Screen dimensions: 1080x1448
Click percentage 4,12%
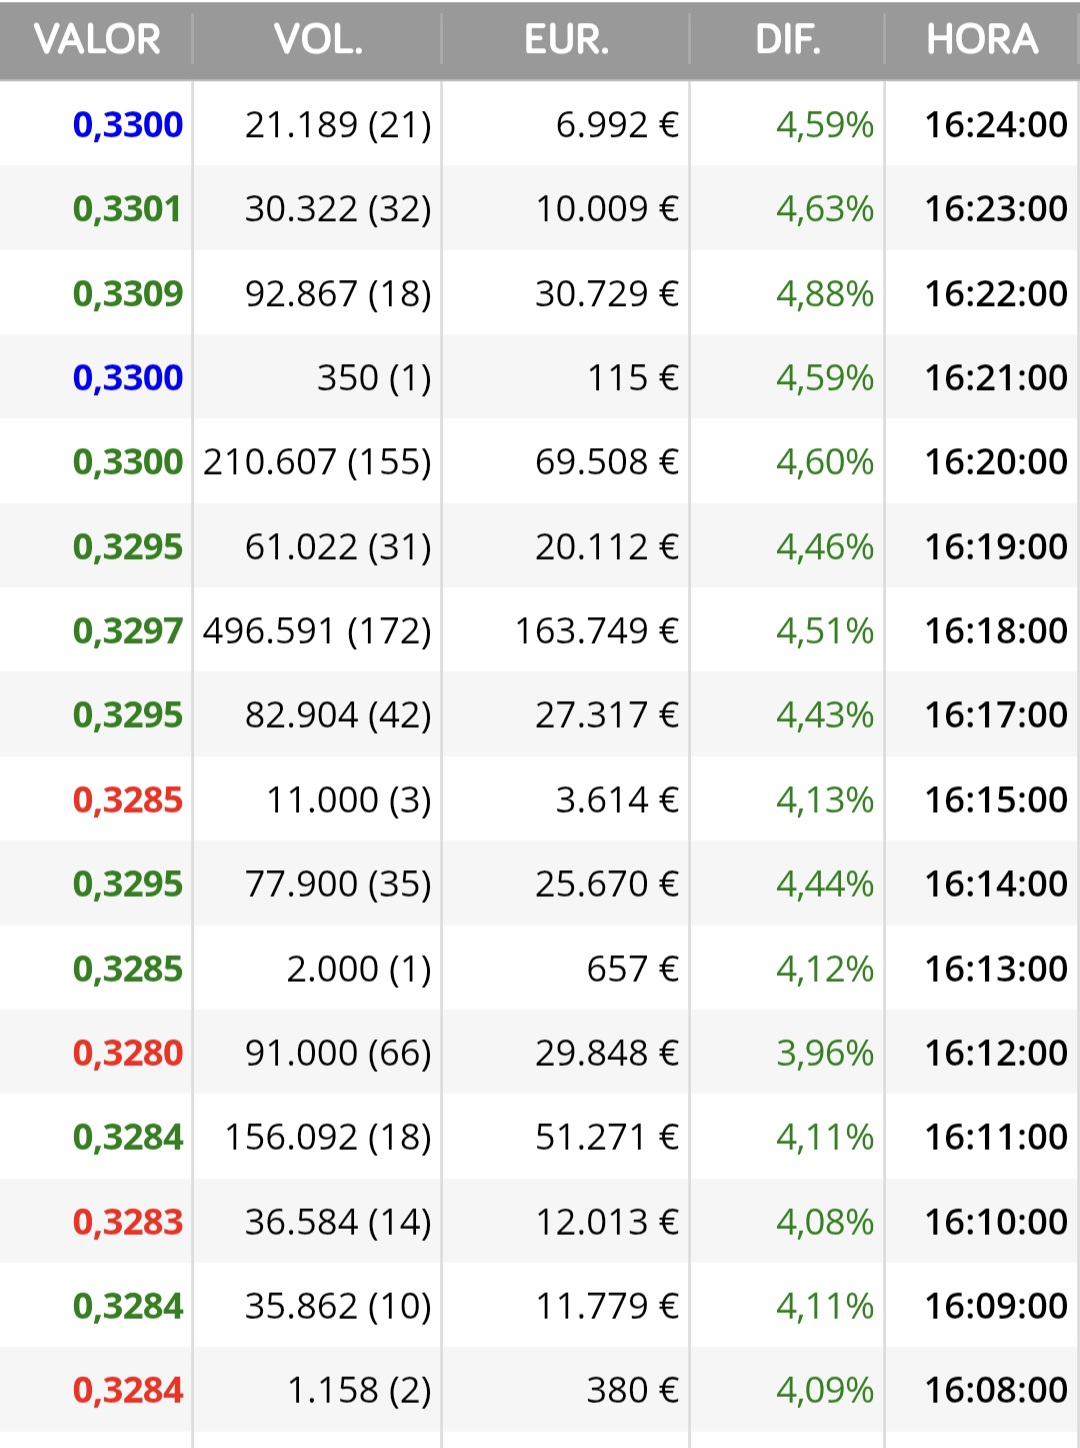825,969
